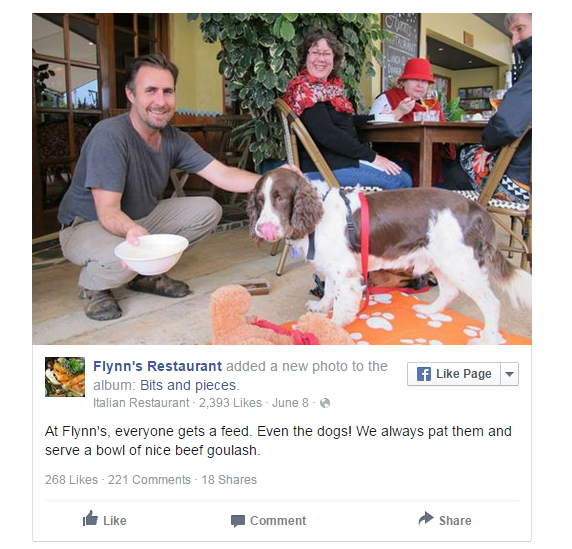Viewport: 572px width, 549px height.
Task: Open the main photo of the dog
Action: [x=282, y=179]
